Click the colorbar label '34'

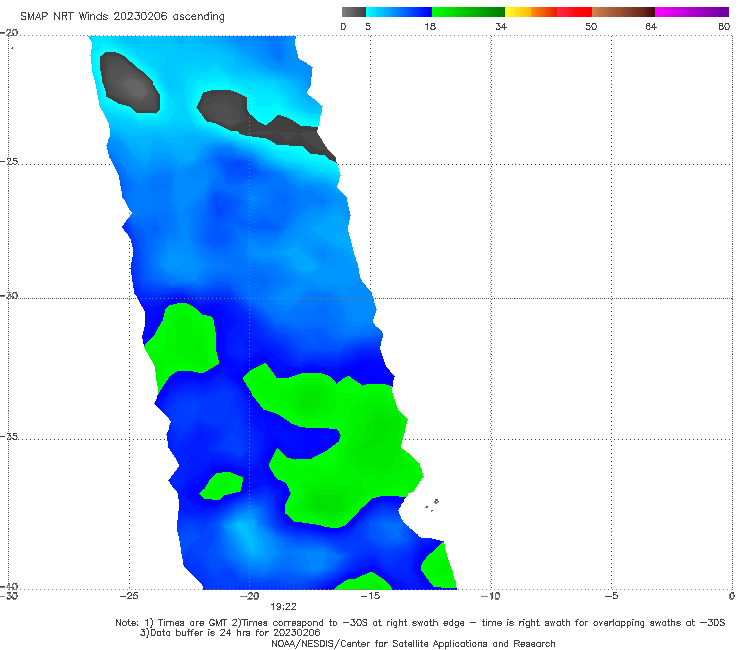pyautogui.click(x=501, y=26)
